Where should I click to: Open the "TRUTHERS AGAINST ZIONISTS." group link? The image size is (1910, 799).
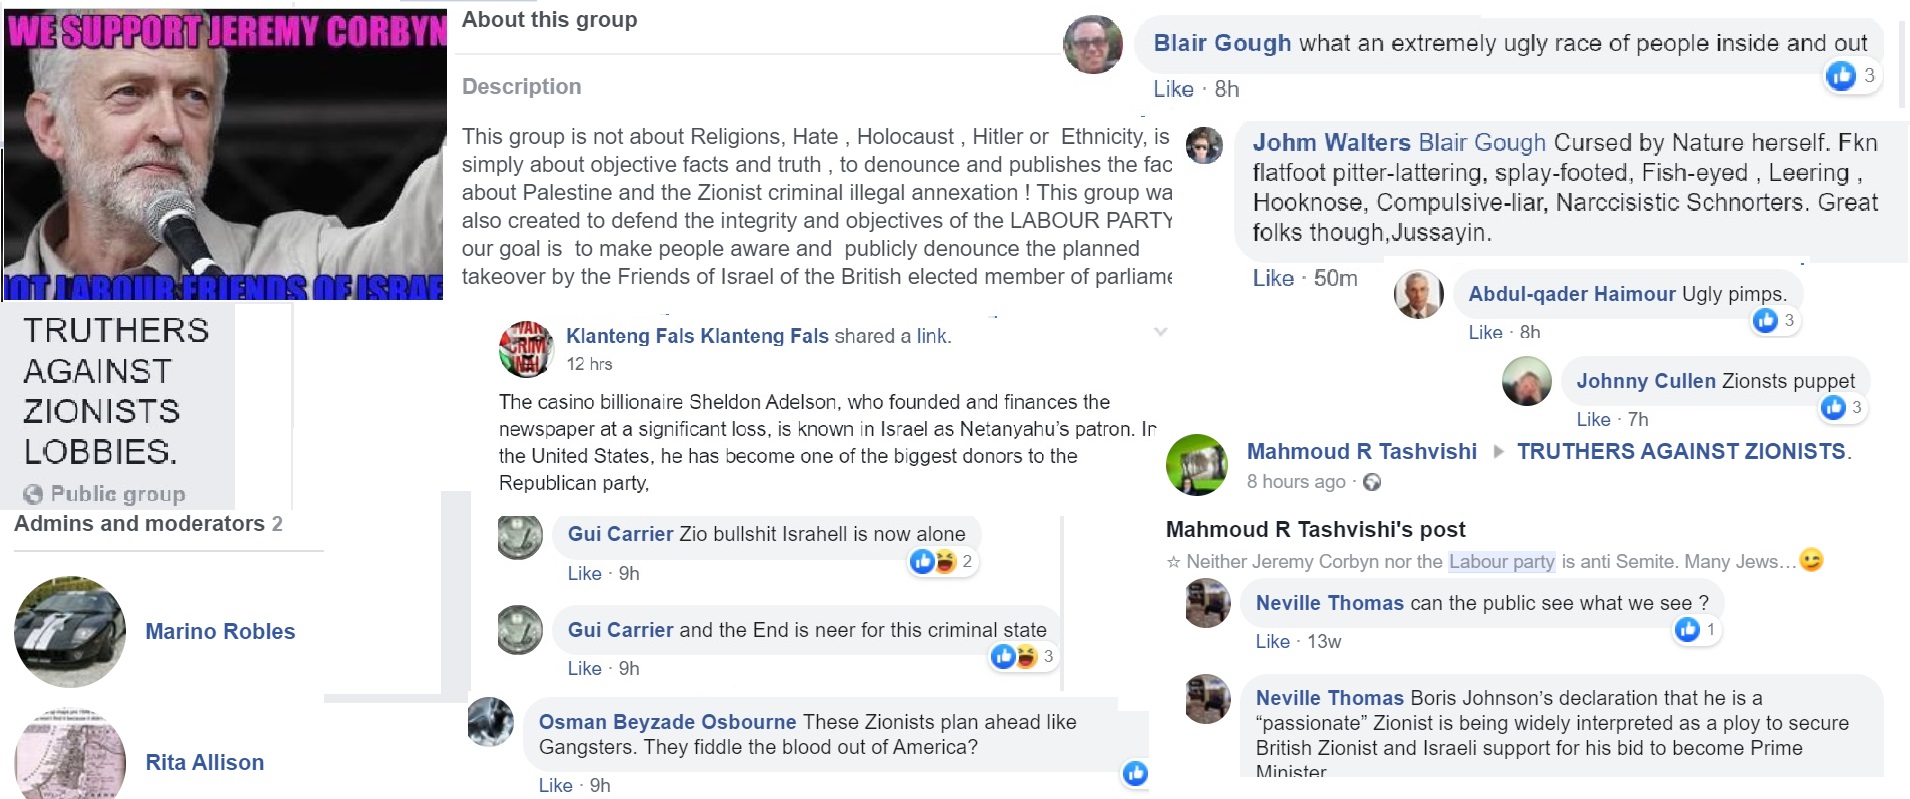[1683, 451]
